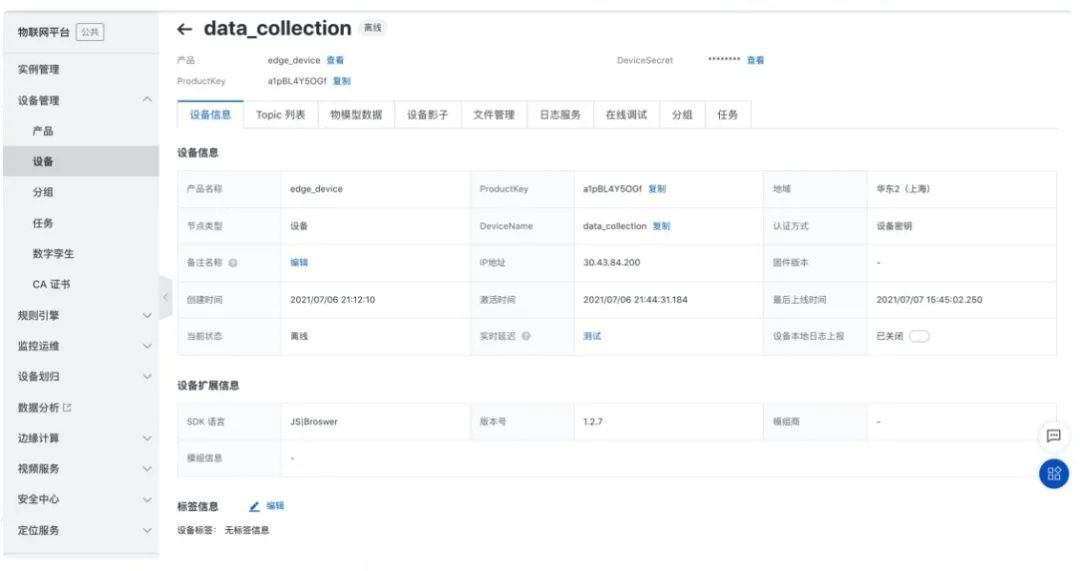Click the region value 华东2（上海）
The image size is (1080, 571).
tap(903, 189)
